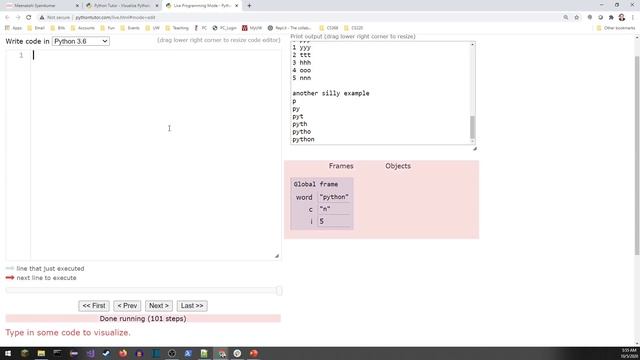Close the Python Tutor Visualize tab
Viewport: 640px width, 360px height.
click(x=157, y=6)
